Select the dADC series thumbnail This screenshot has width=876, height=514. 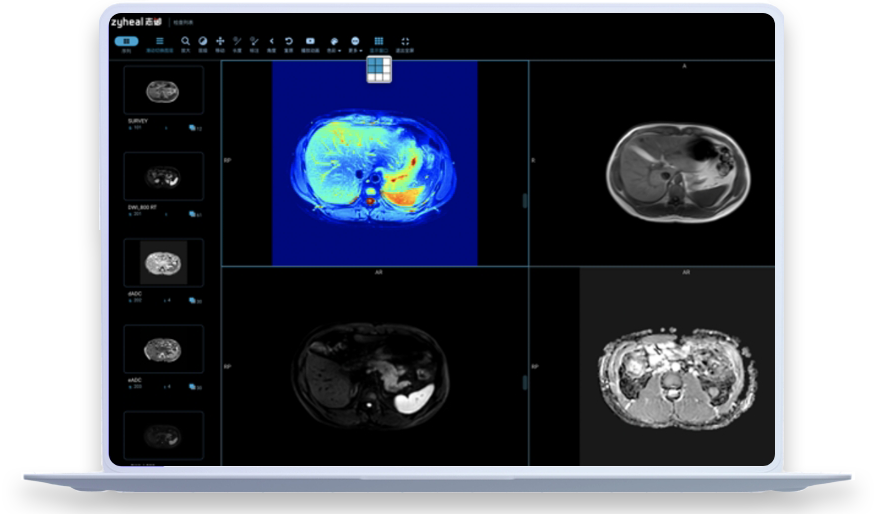(x=163, y=263)
